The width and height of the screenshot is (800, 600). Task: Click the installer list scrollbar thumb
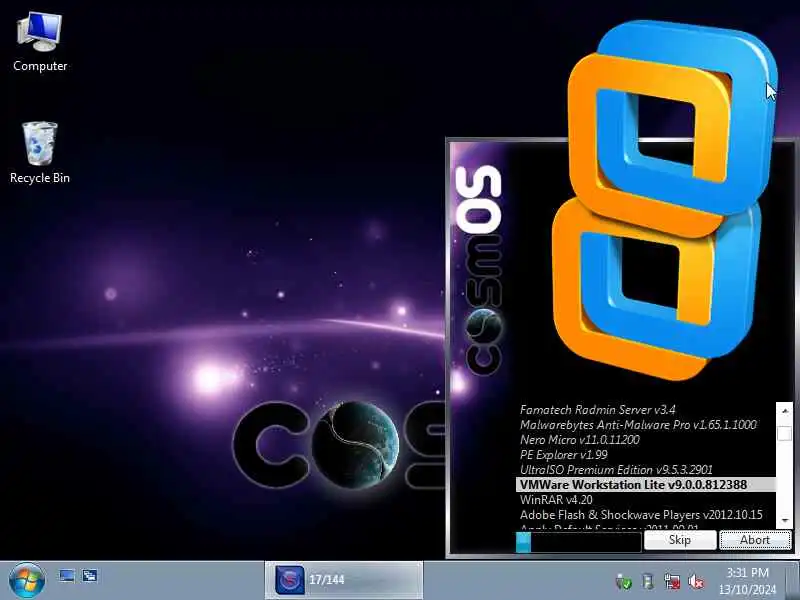pos(784,433)
